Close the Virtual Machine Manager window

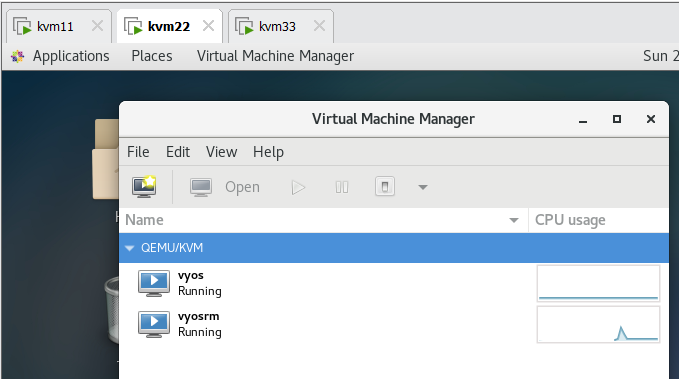point(650,119)
